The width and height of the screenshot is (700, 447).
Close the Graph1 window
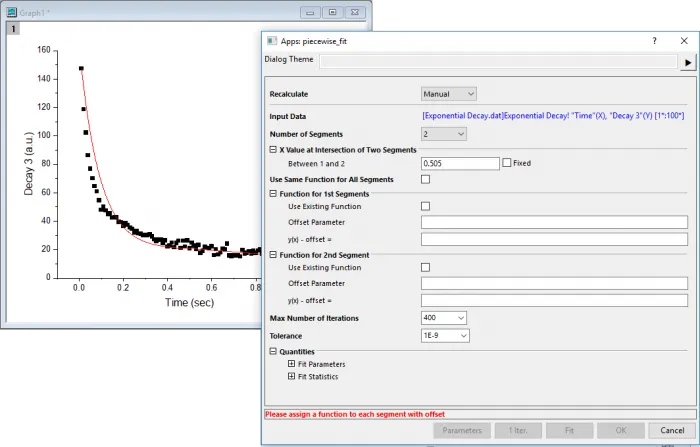click(355, 13)
